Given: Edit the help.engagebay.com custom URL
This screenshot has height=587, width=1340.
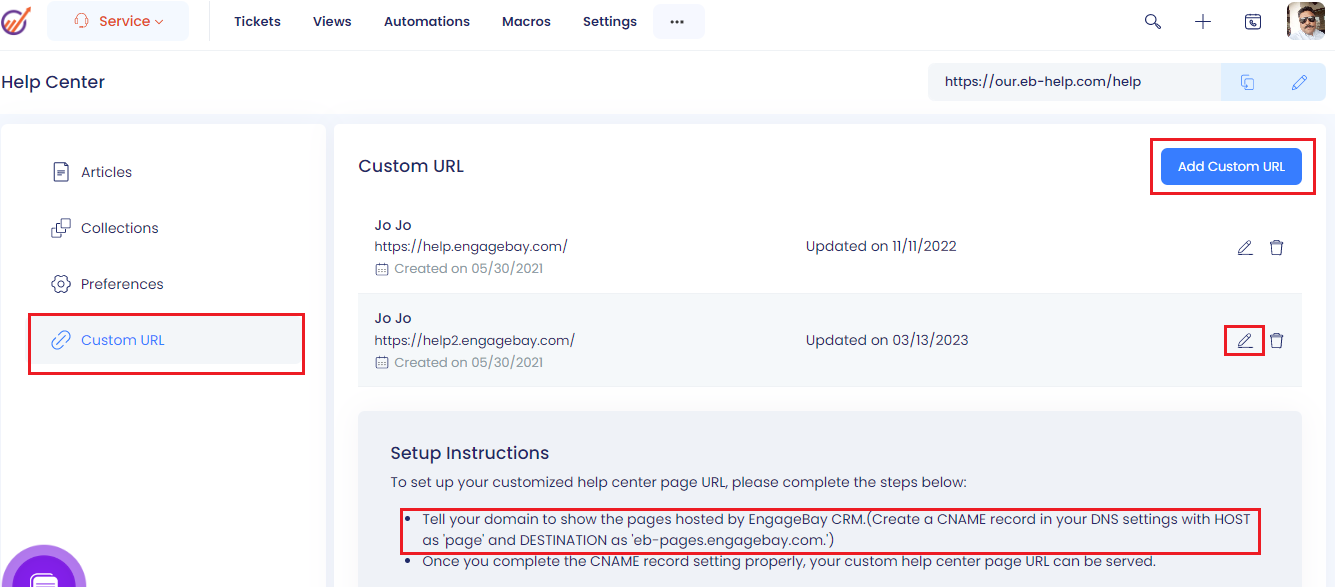Looking at the screenshot, I should [x=1245, y=247].
